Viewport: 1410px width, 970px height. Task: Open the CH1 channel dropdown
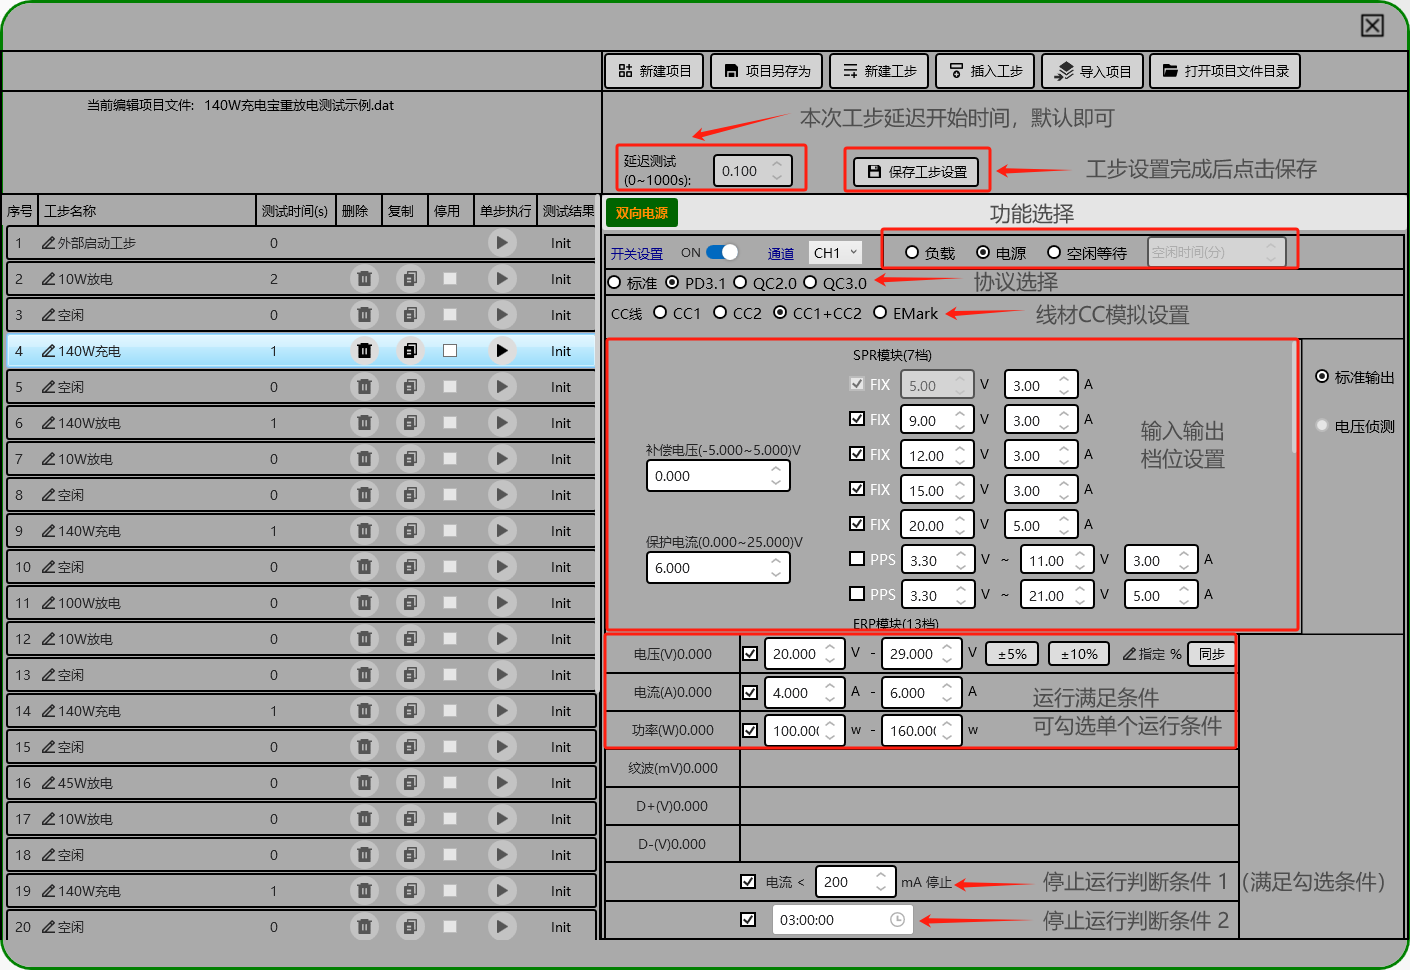(x=836, y=253)
